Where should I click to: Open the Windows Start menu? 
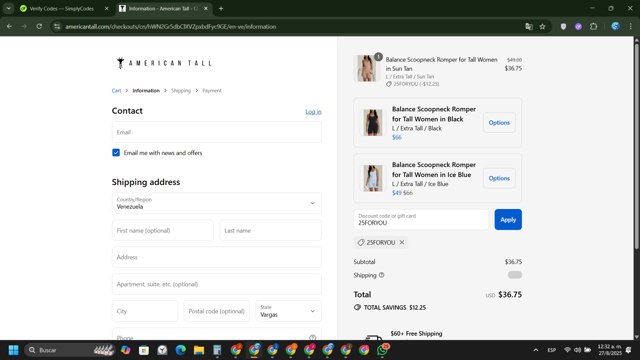point(13,350)
